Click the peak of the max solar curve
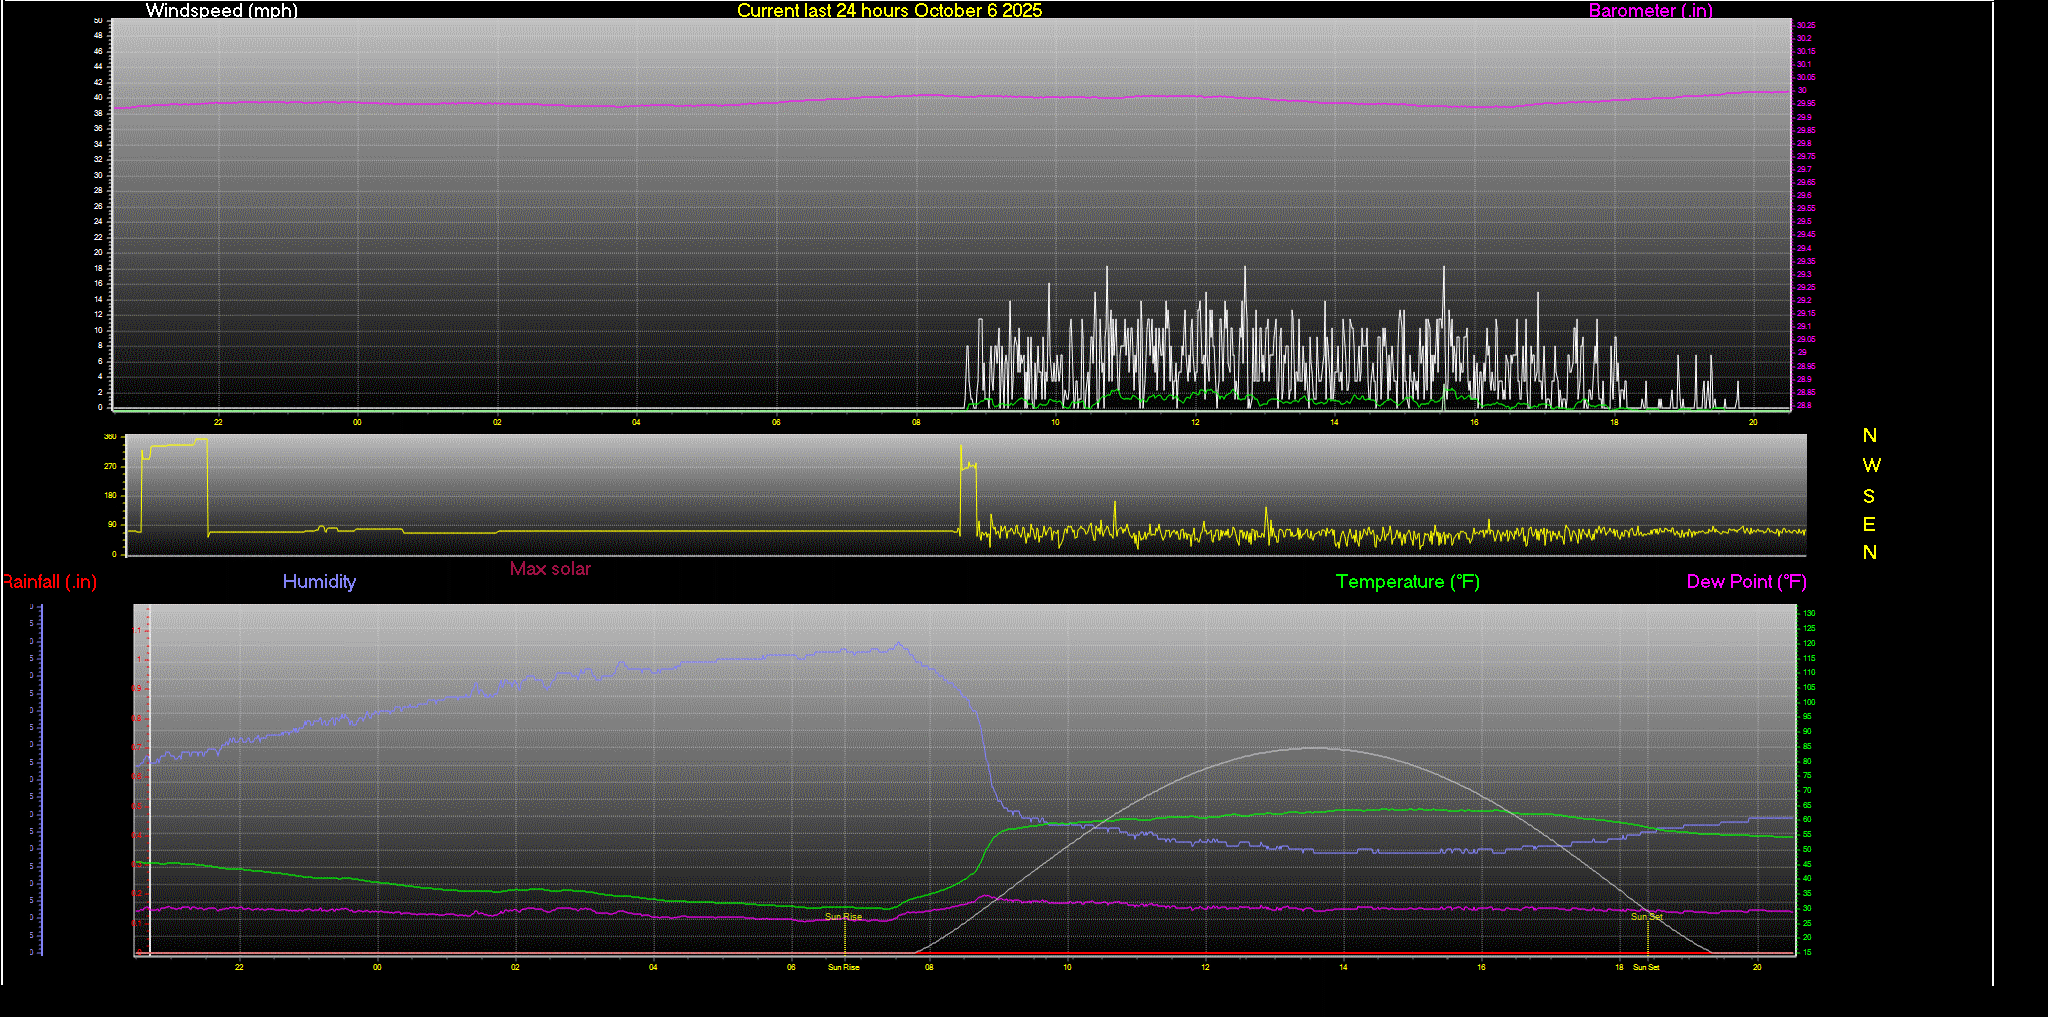The width and height of the screenshot is (2048, 1017). 1312,748
